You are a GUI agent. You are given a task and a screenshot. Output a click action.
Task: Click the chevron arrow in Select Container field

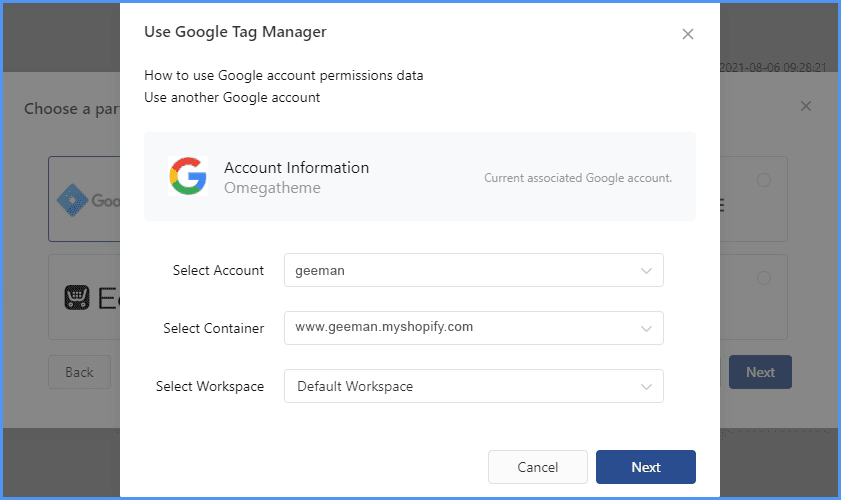[x=647, y=327]
